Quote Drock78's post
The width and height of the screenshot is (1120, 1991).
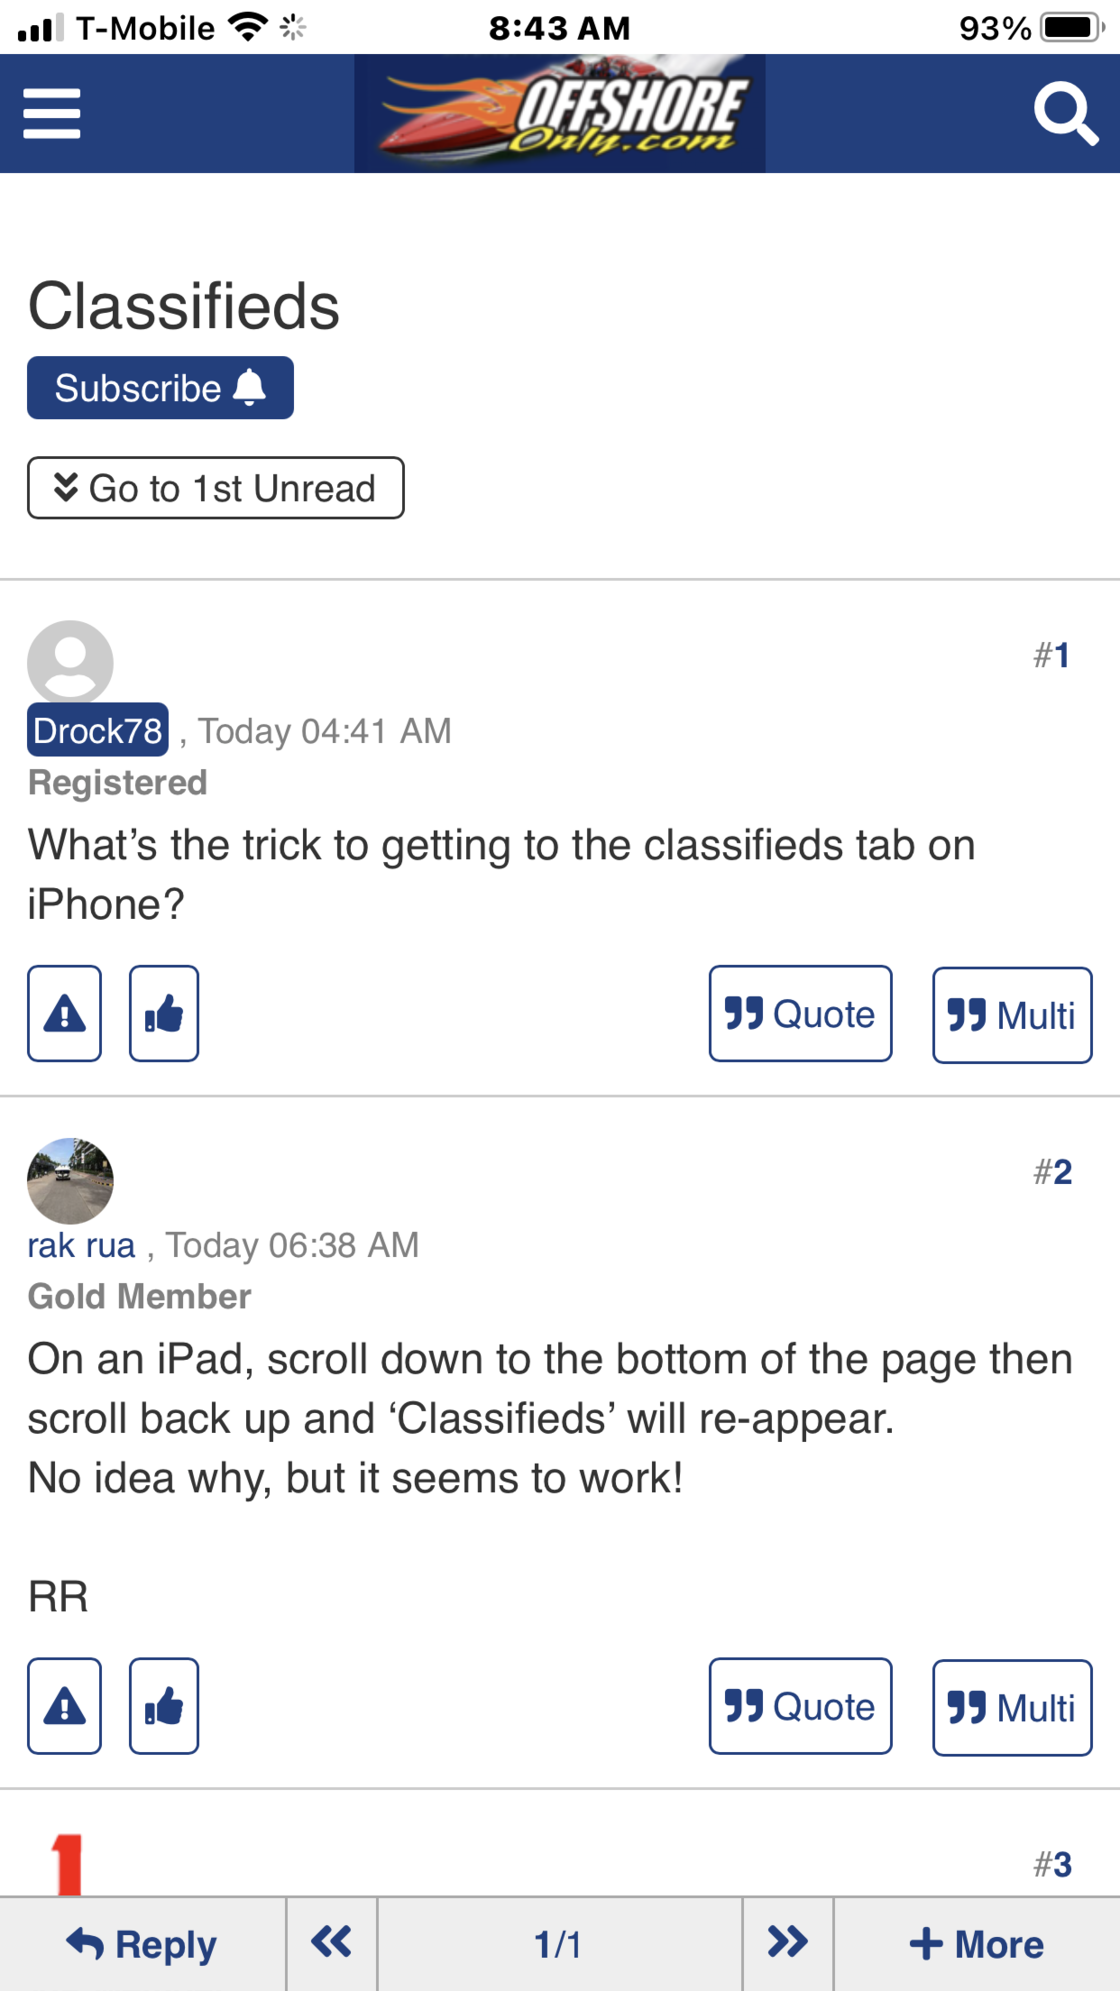tap(800, 1013)
